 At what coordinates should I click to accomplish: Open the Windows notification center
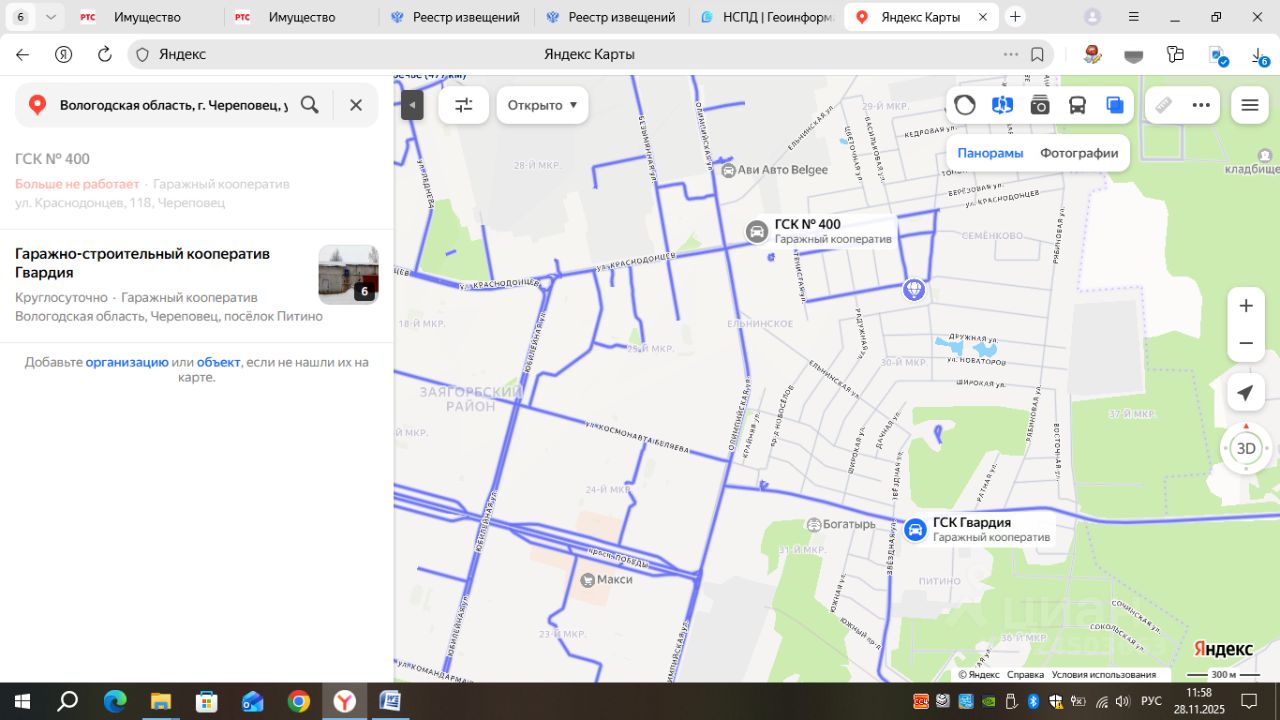(1249, 701)
